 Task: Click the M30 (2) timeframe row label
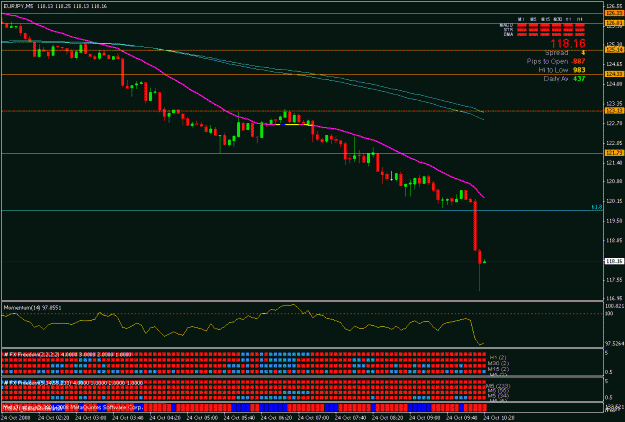[x=498, y=363]
